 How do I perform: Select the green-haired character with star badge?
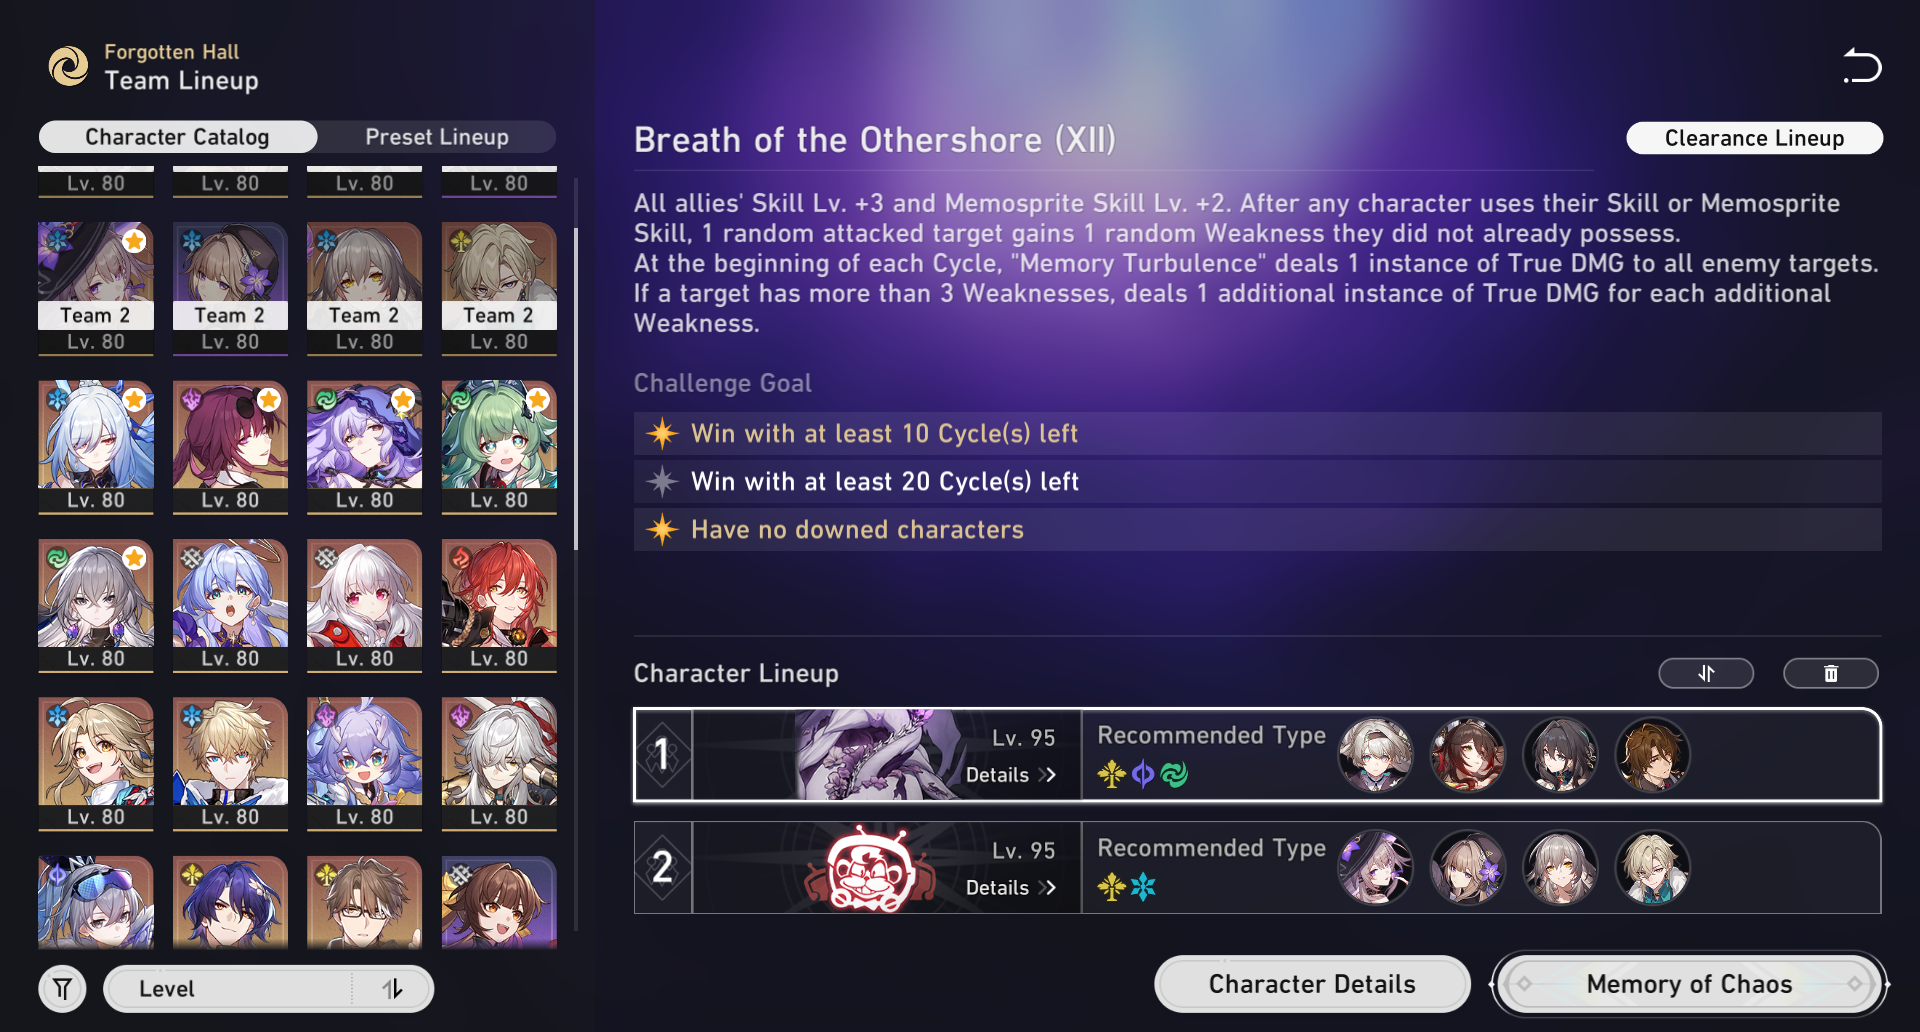499,447
